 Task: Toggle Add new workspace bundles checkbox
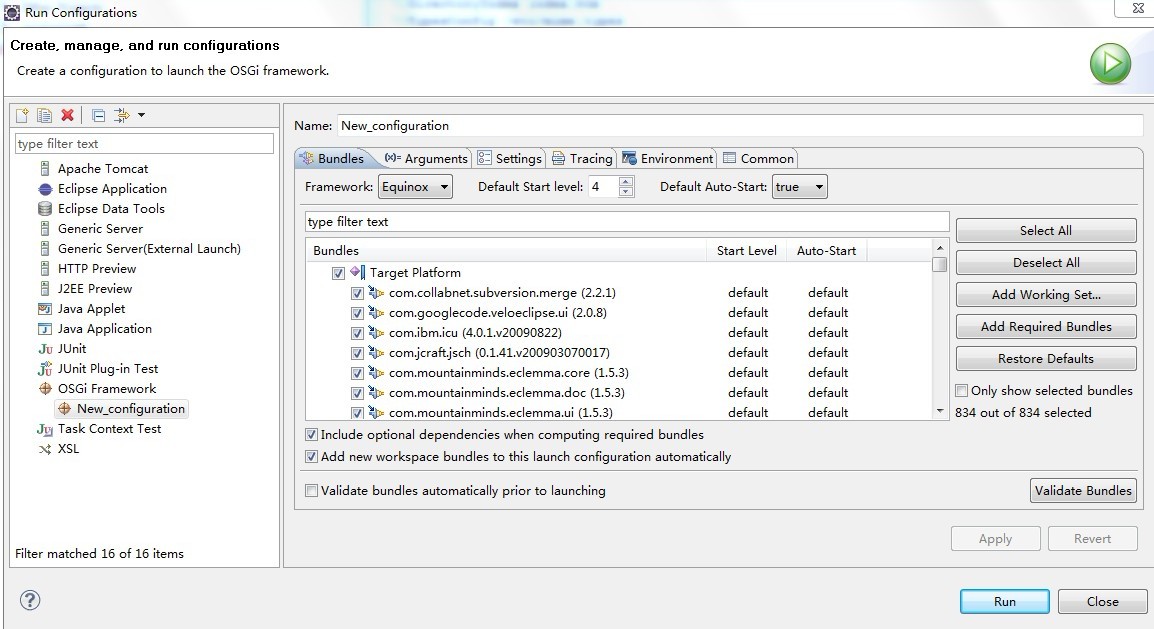point(311,457)
